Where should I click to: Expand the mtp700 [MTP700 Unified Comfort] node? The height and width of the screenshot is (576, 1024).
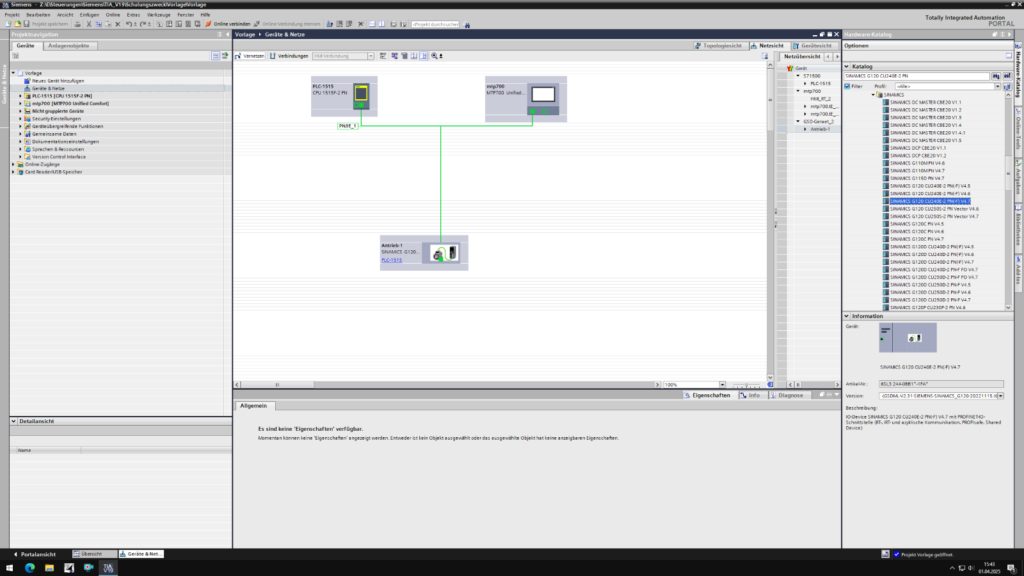(x=20, y=103)
